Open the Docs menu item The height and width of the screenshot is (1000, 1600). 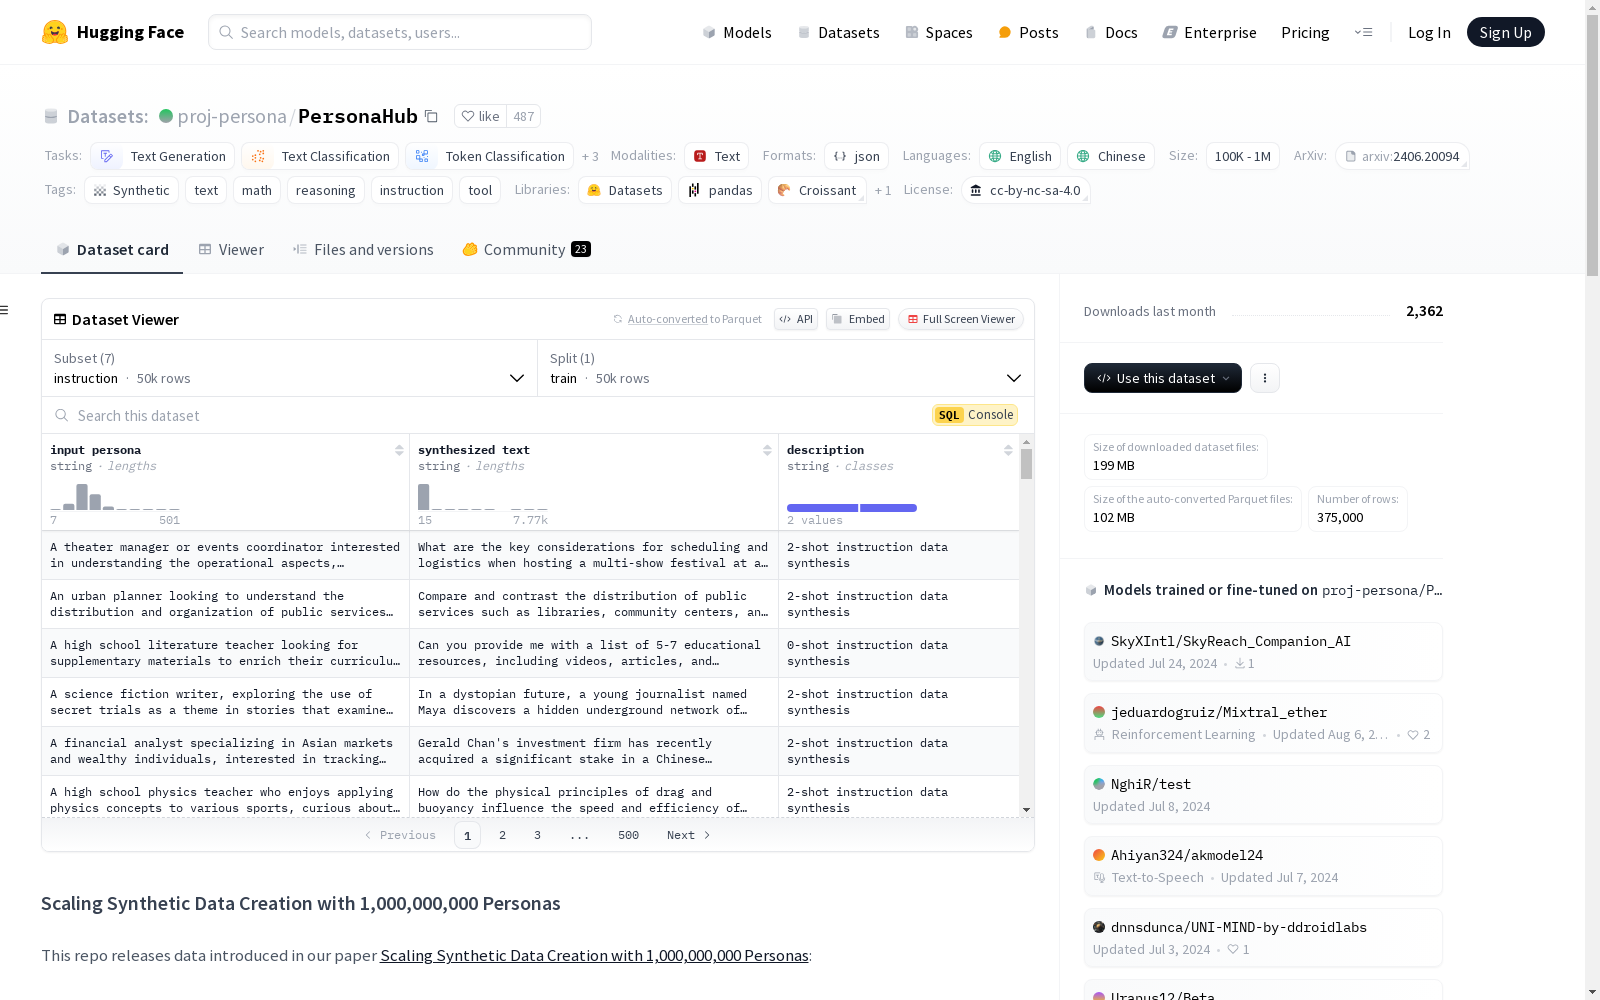pyautogui.click(x=1111, y=32)
